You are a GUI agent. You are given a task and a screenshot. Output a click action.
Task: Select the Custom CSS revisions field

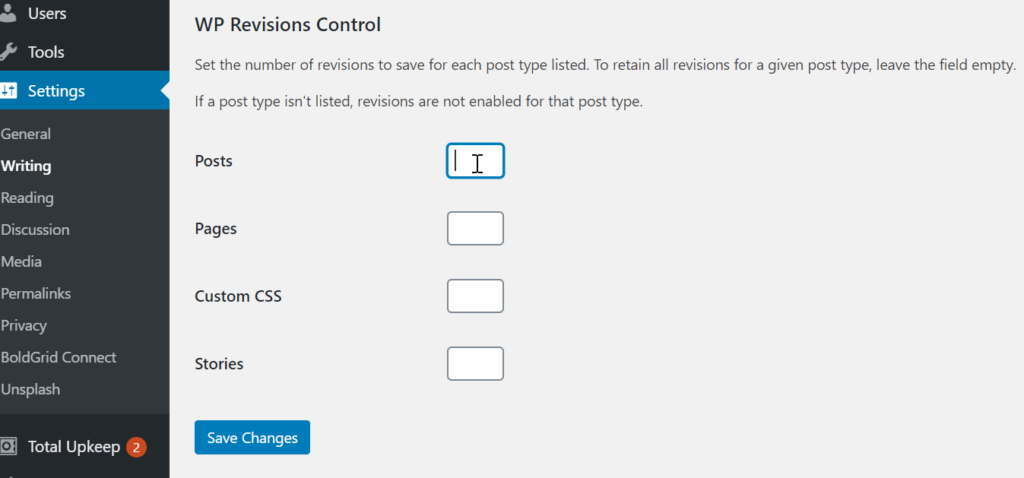475,296
